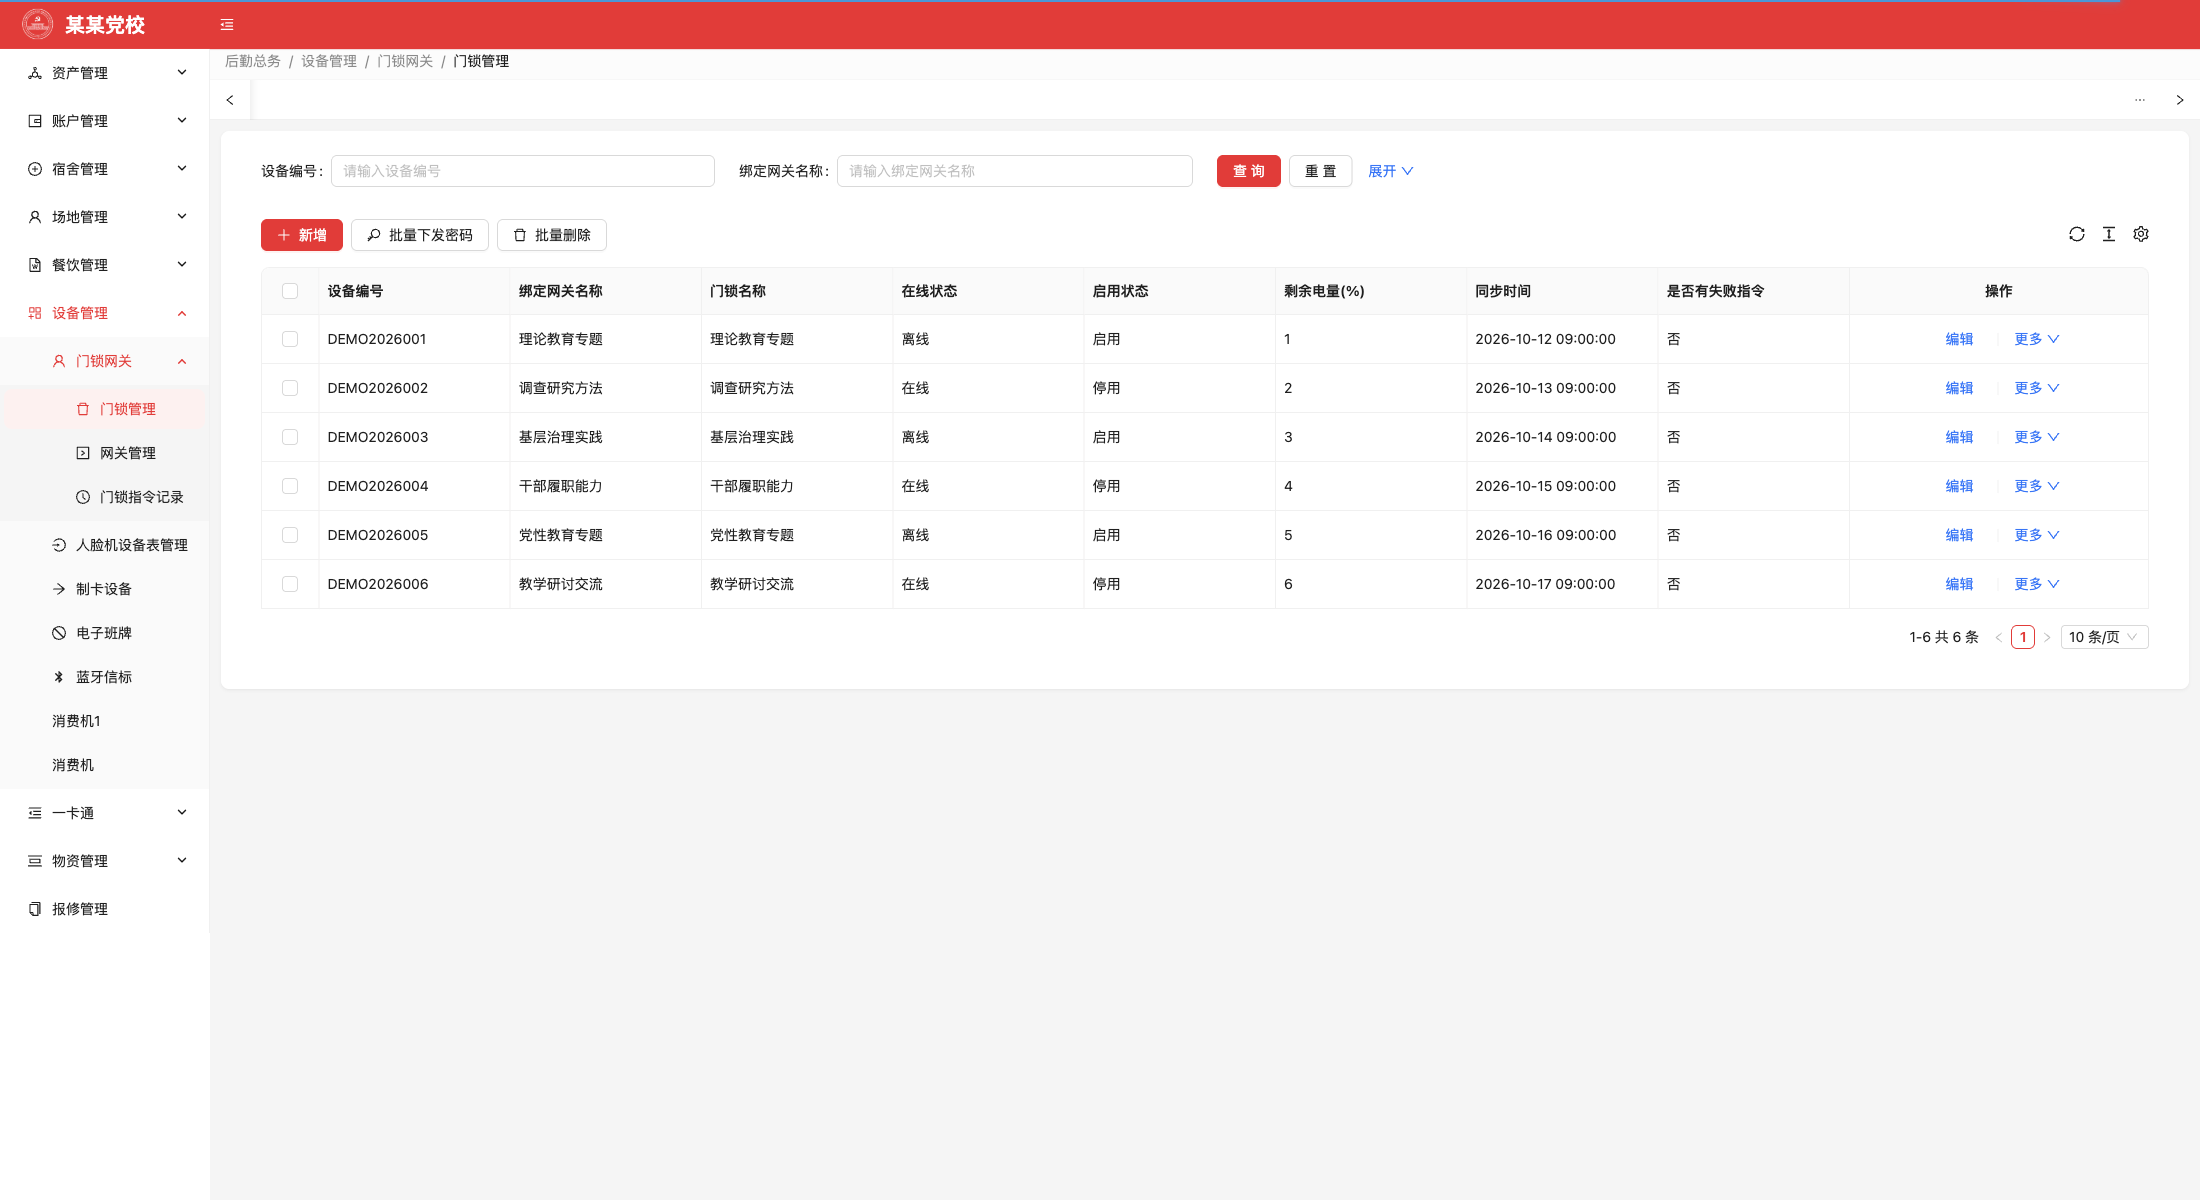Open the 10 条/页 page size dropdown
The height and width of the screenshot is (1200, 2200).
(x=2104, y=637)
